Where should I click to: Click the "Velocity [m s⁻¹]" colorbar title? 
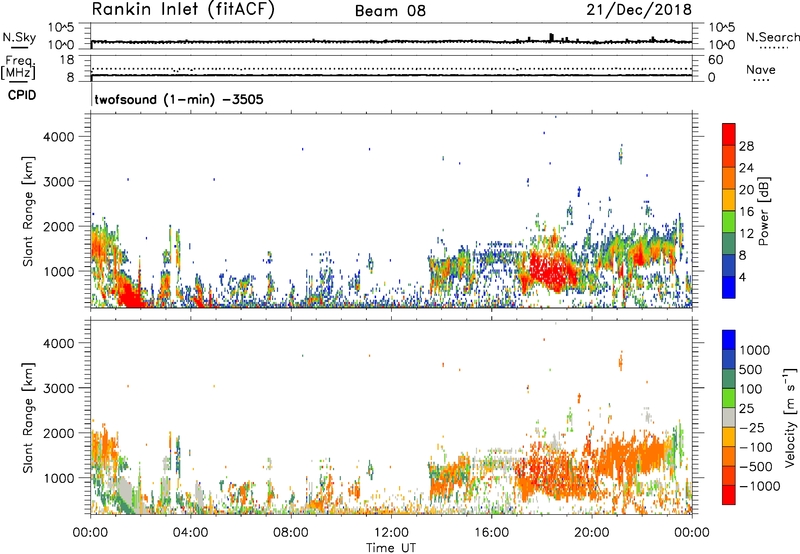tap(790, 417)
